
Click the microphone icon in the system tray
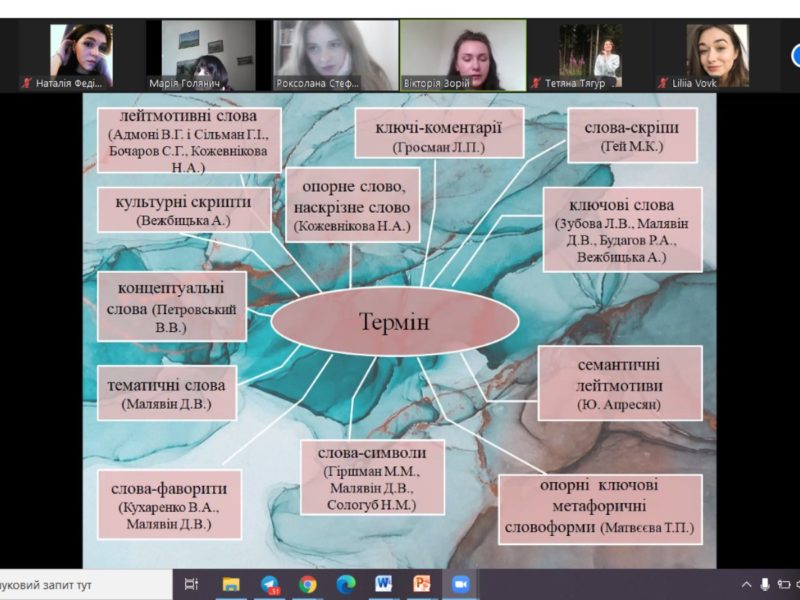765,584
